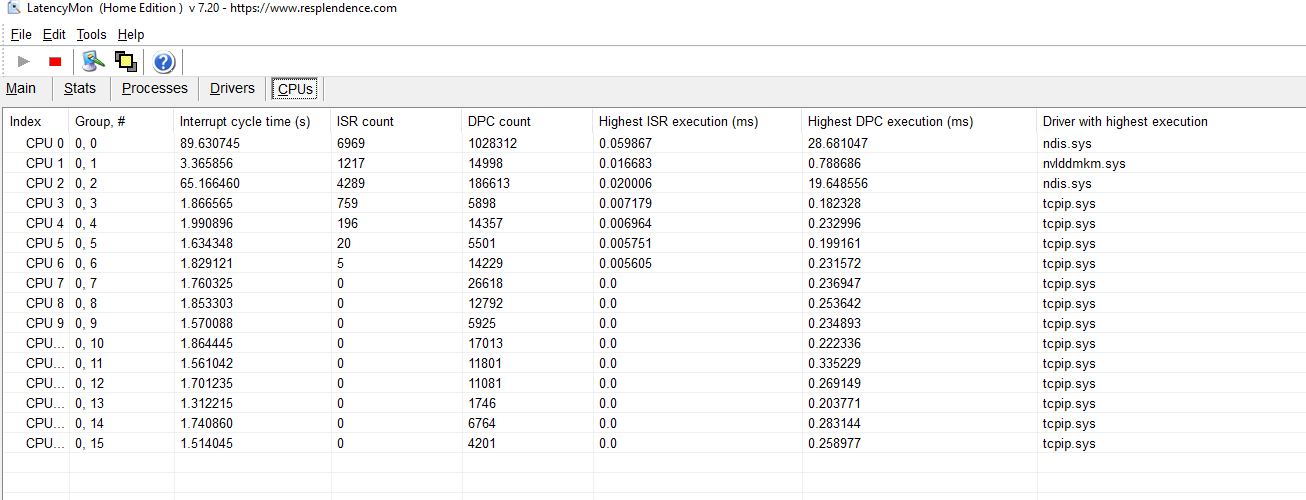Click the ndis.sys cell in CPU 2 row
Screen dimensions: 1306x500
pyautogui.click(x=1067, y=183)
